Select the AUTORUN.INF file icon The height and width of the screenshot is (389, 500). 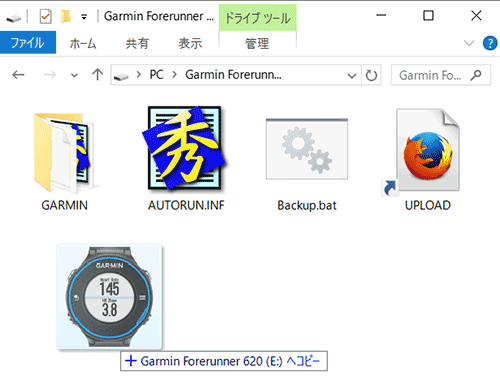pyautogui.click(x=185, y=149)
